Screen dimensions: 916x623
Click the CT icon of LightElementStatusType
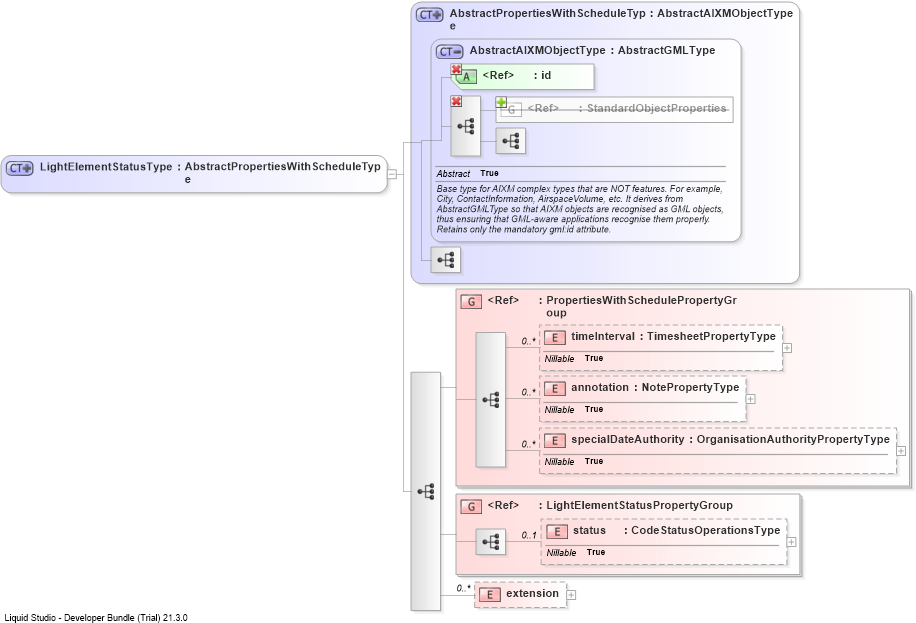pos(20,168)
